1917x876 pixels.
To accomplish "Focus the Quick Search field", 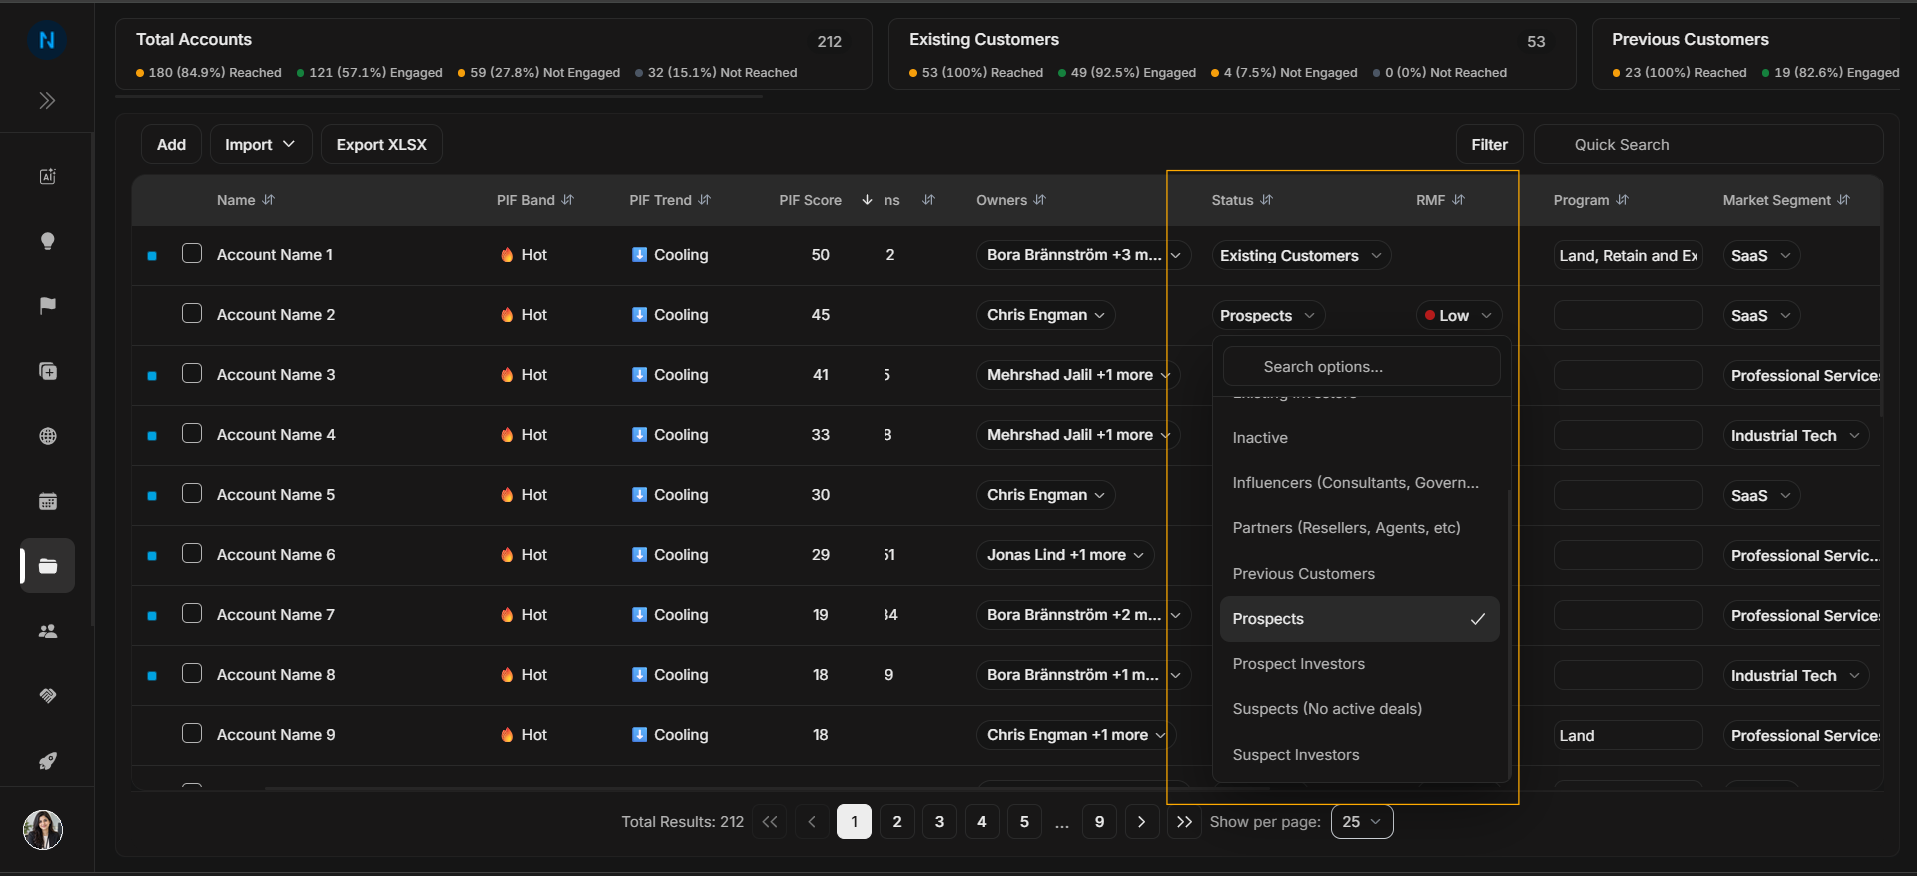I will [x=1709, y=145].
